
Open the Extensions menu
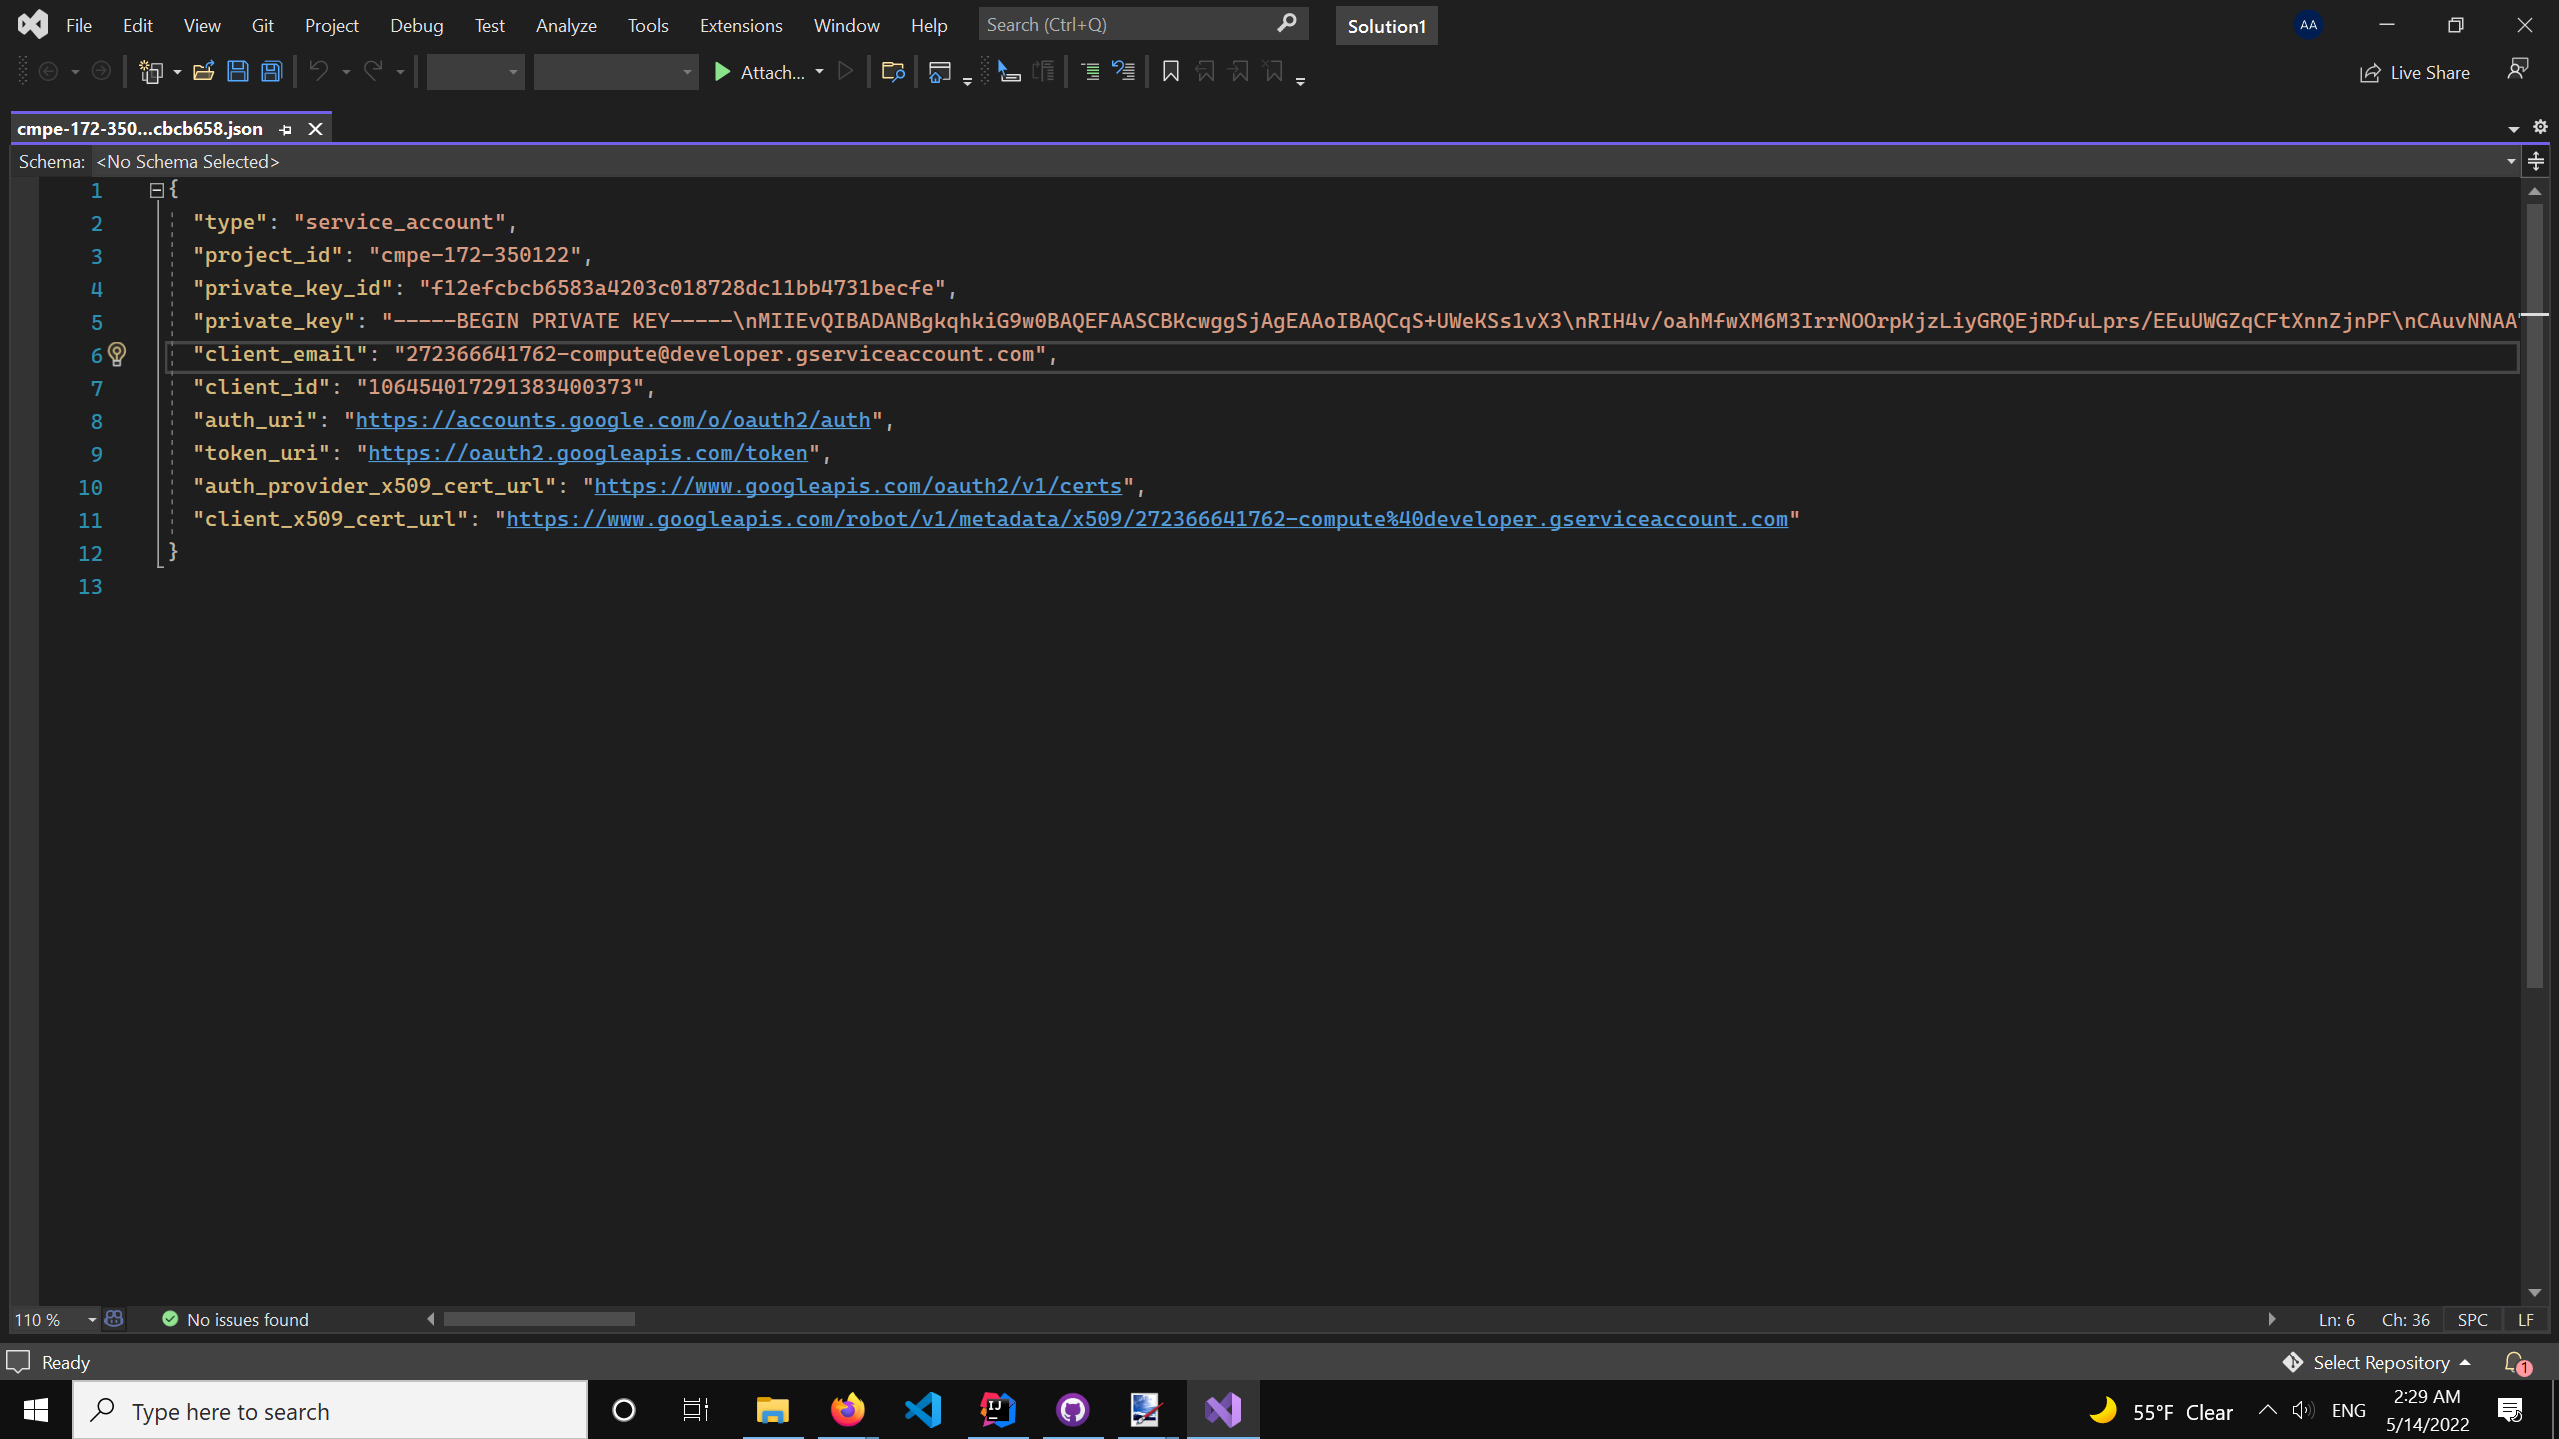click(740, 25)
